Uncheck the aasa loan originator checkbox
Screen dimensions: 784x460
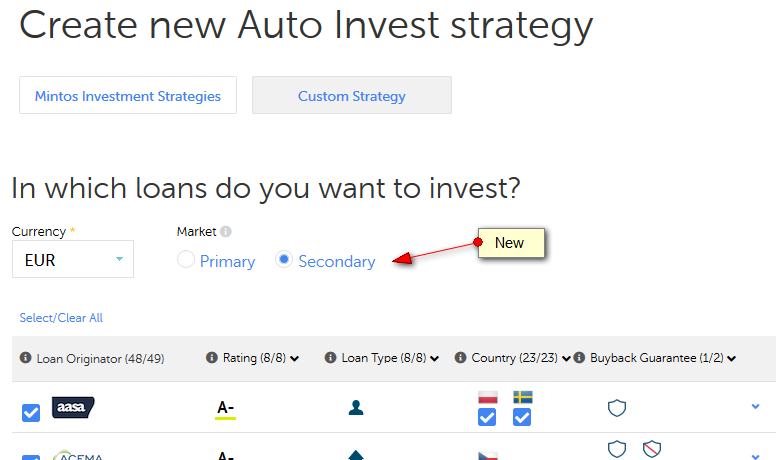point(31,413)
